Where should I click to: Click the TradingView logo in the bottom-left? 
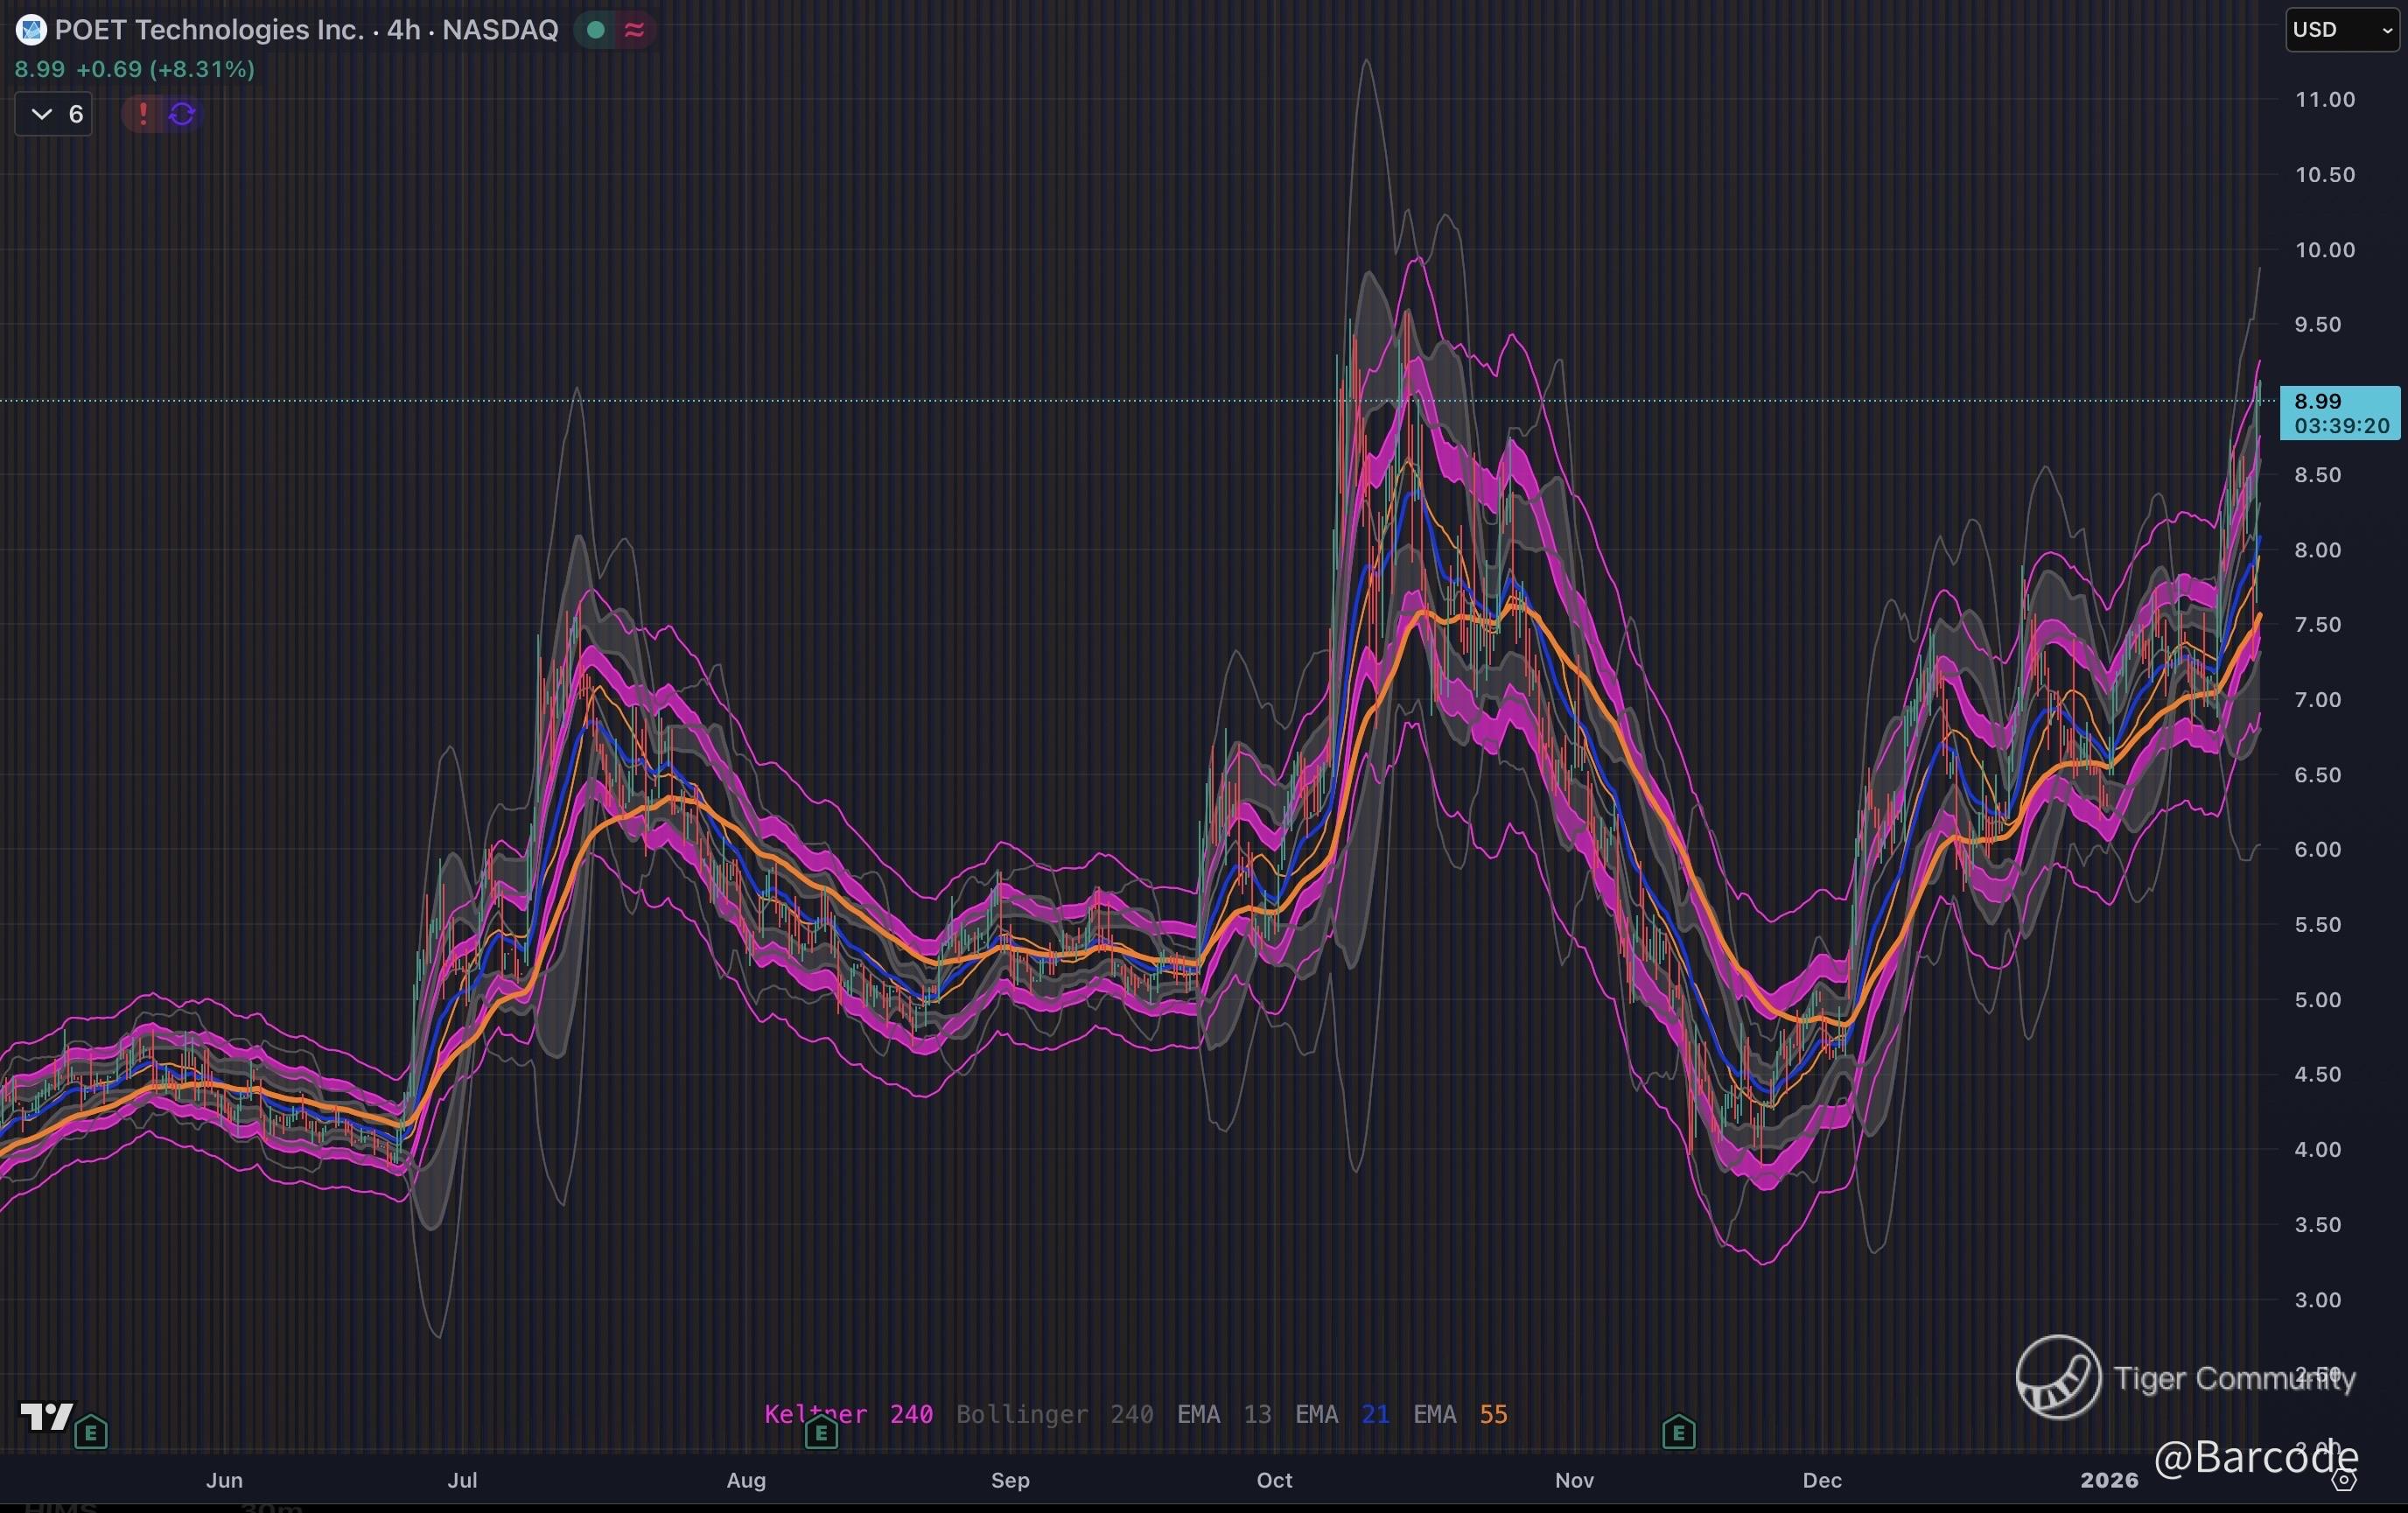pyautogui.click(x=46, y=1416)
